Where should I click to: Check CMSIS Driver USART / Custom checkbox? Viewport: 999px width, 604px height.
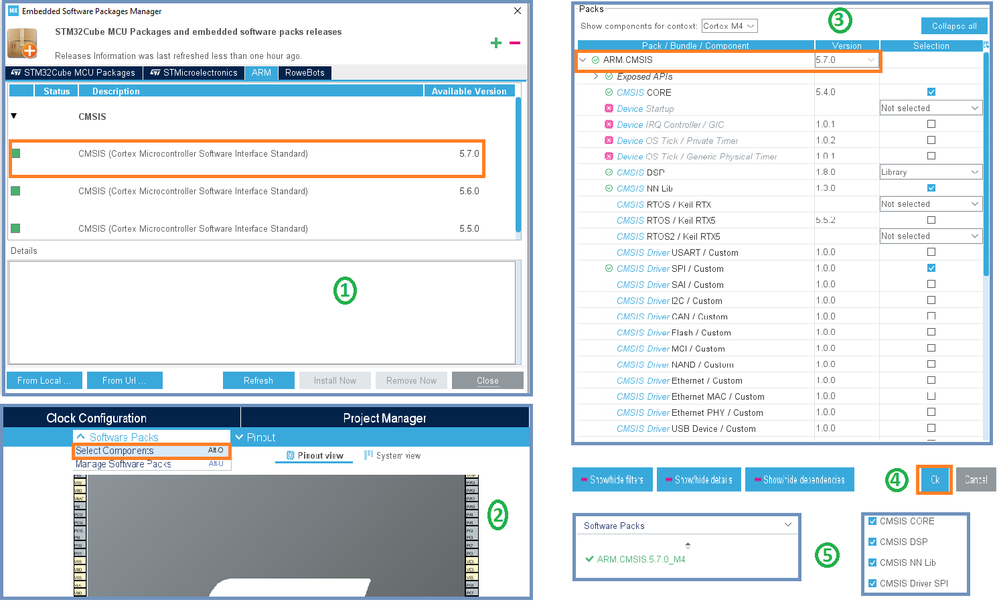tap(931, 252)
